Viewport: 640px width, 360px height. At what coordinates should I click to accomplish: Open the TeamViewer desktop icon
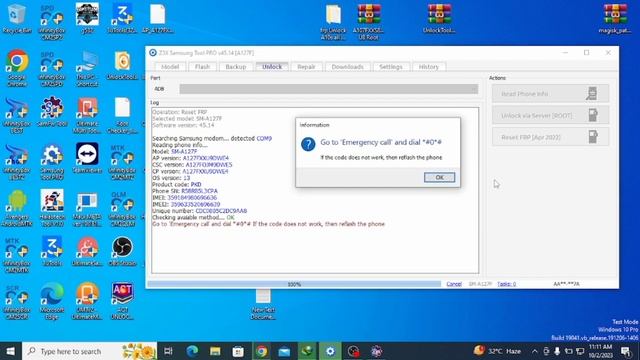[87, 158]
